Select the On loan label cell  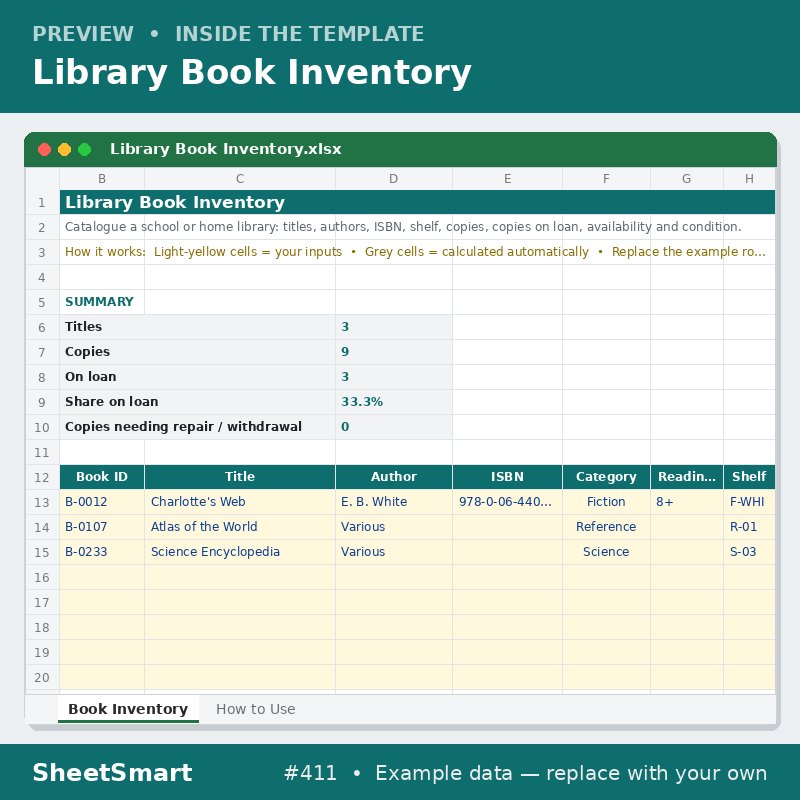pyautogui.click(x=197, y=377)
